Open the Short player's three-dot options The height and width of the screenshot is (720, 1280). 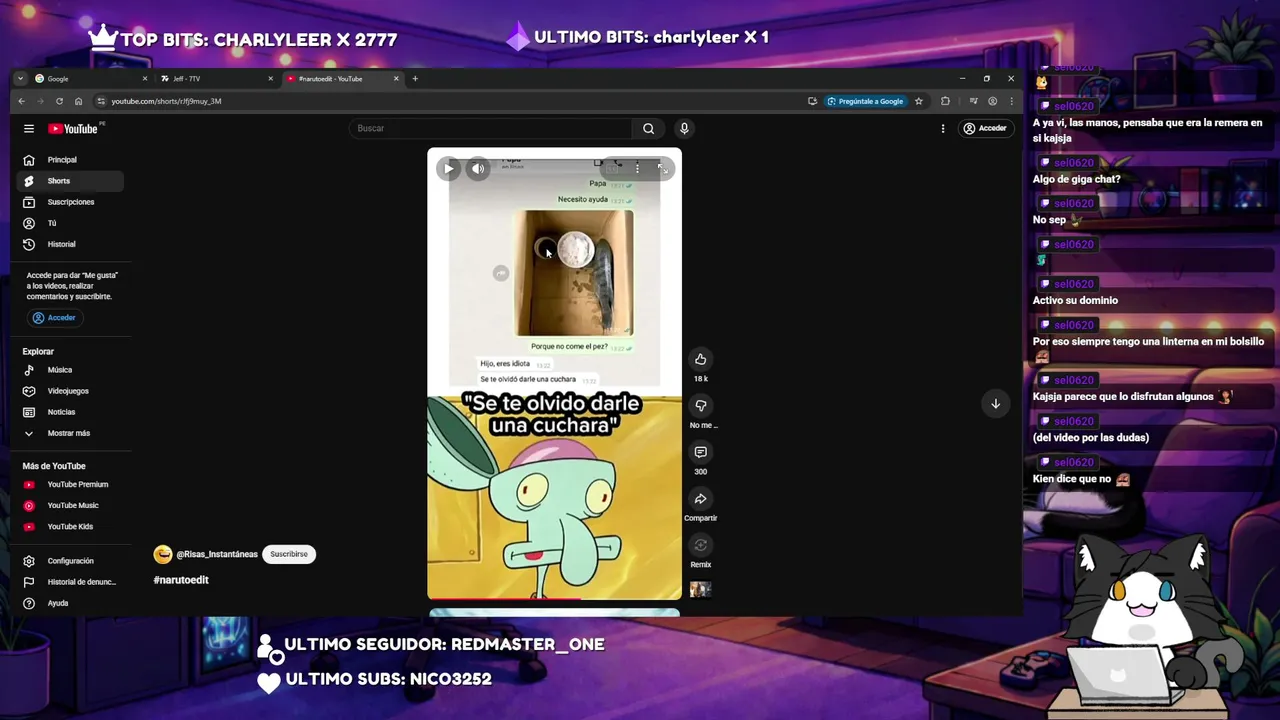[637, 168]
